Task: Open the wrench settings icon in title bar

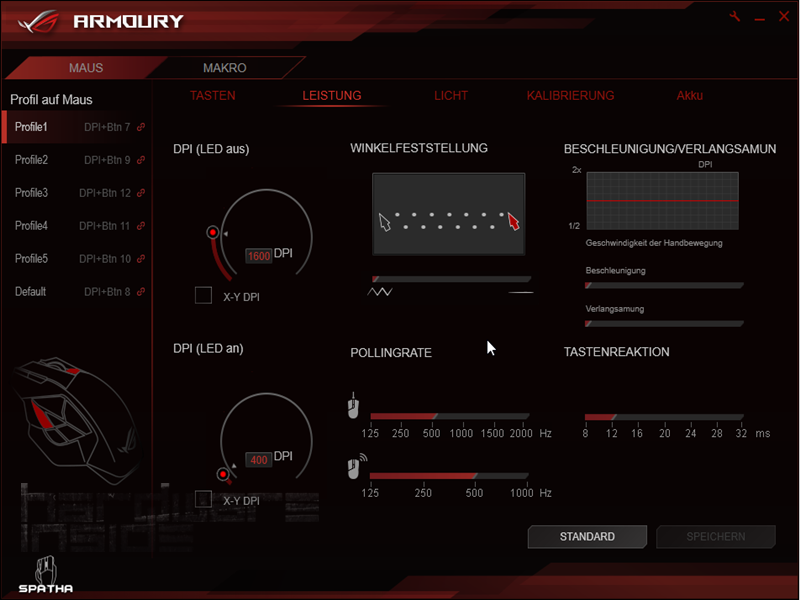Action: point(736,16)
